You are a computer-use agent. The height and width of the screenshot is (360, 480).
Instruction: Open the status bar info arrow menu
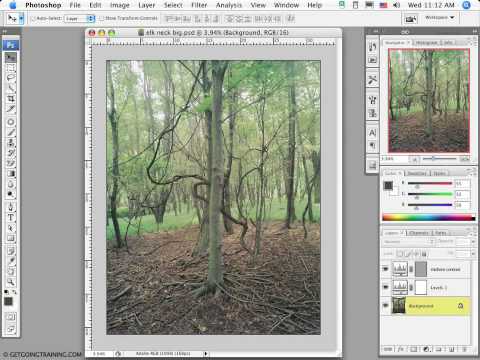[x=206, y=354]
